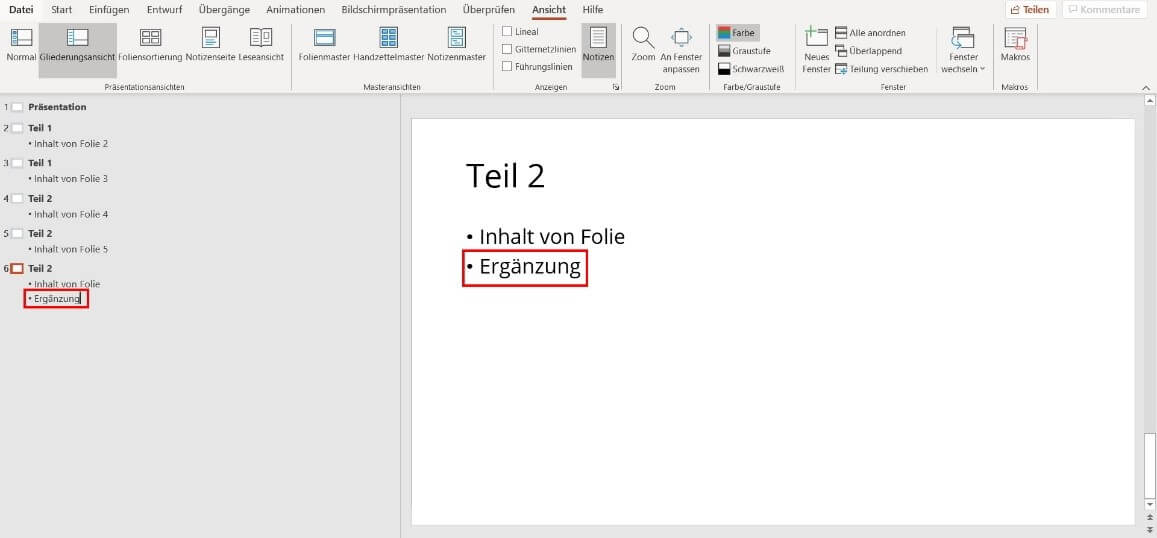Open the Animationen tab
Image resolution: width=1157 pixels, height=538 pixels.
pos(295,10)
